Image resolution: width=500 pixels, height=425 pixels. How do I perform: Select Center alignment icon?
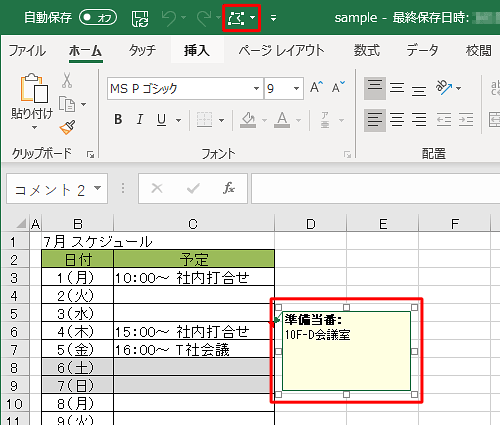(397, 120)
